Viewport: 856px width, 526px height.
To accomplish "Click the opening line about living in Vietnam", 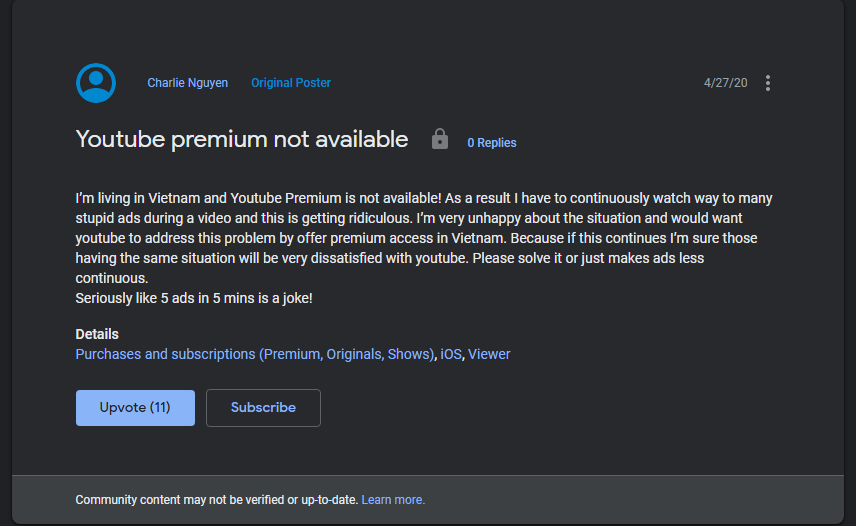I will 424,198.
